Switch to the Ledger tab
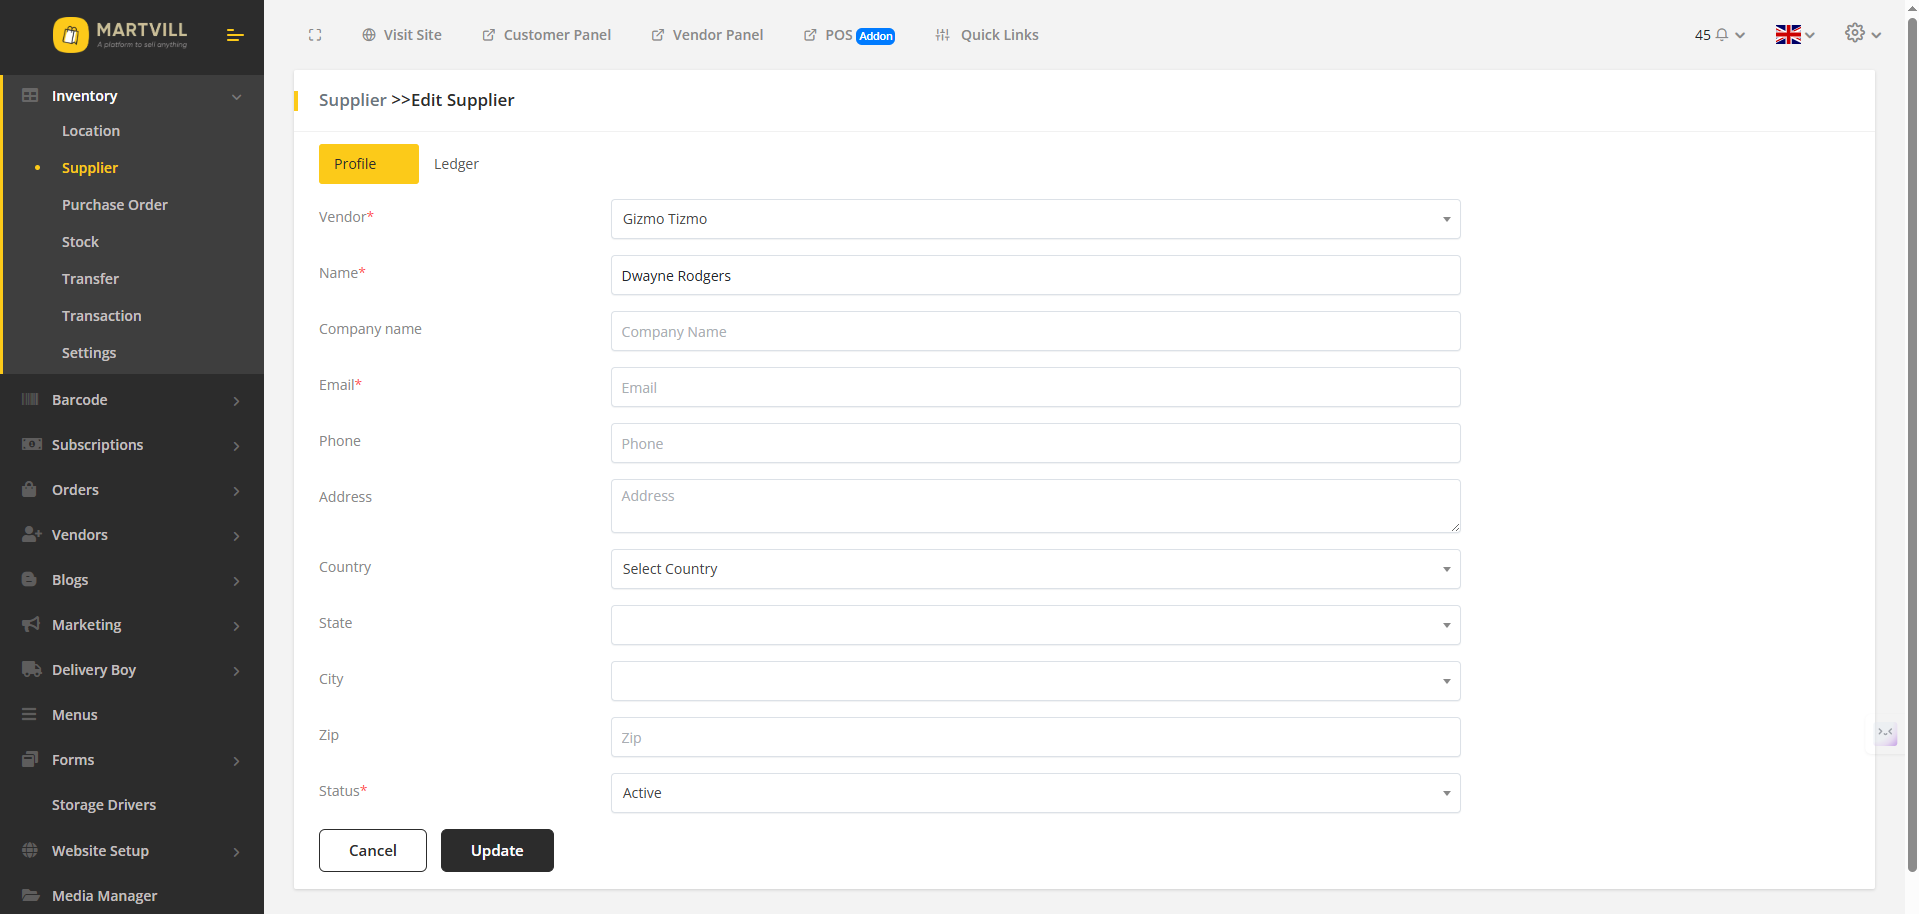Viewport: 1919px width, 914px height. coord(456,163)
